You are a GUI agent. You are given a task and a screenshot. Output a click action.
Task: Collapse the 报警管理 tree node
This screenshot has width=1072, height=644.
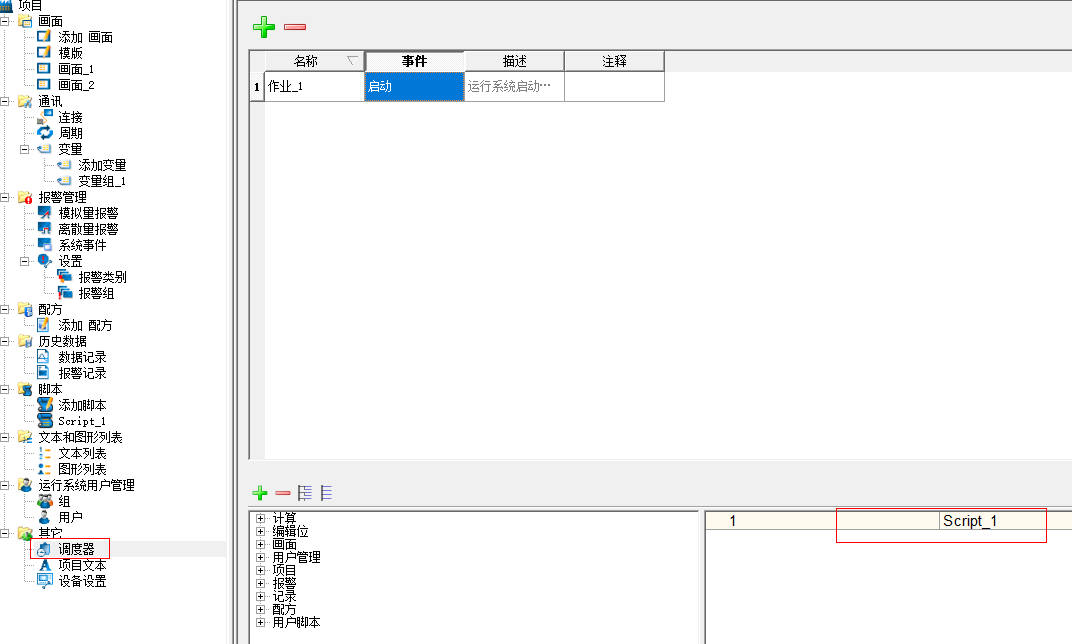pyautogui.click(x=5, y=197)
